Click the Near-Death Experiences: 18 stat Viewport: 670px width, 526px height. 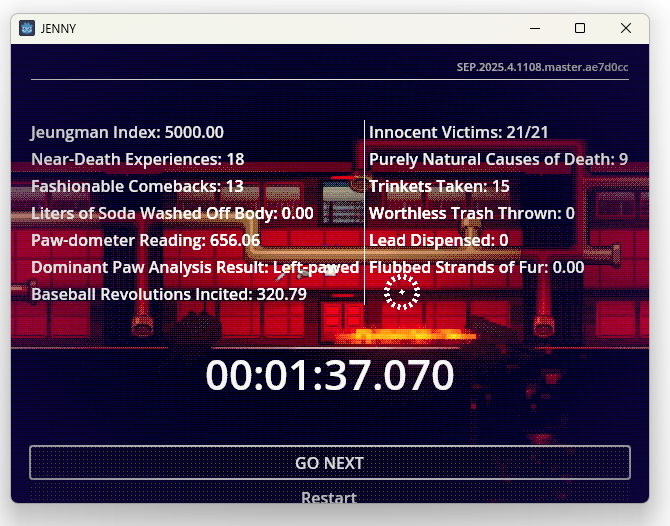tap(138, 159)
